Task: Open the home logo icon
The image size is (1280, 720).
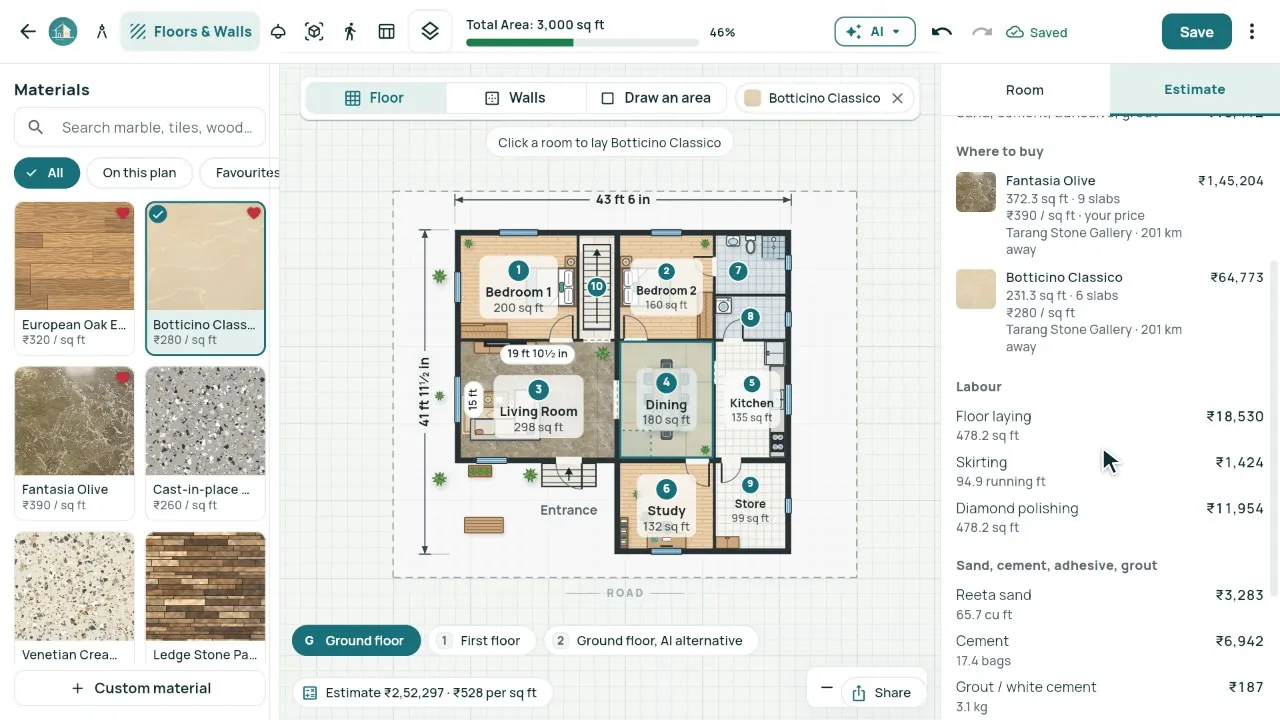Action: (63, 32)
